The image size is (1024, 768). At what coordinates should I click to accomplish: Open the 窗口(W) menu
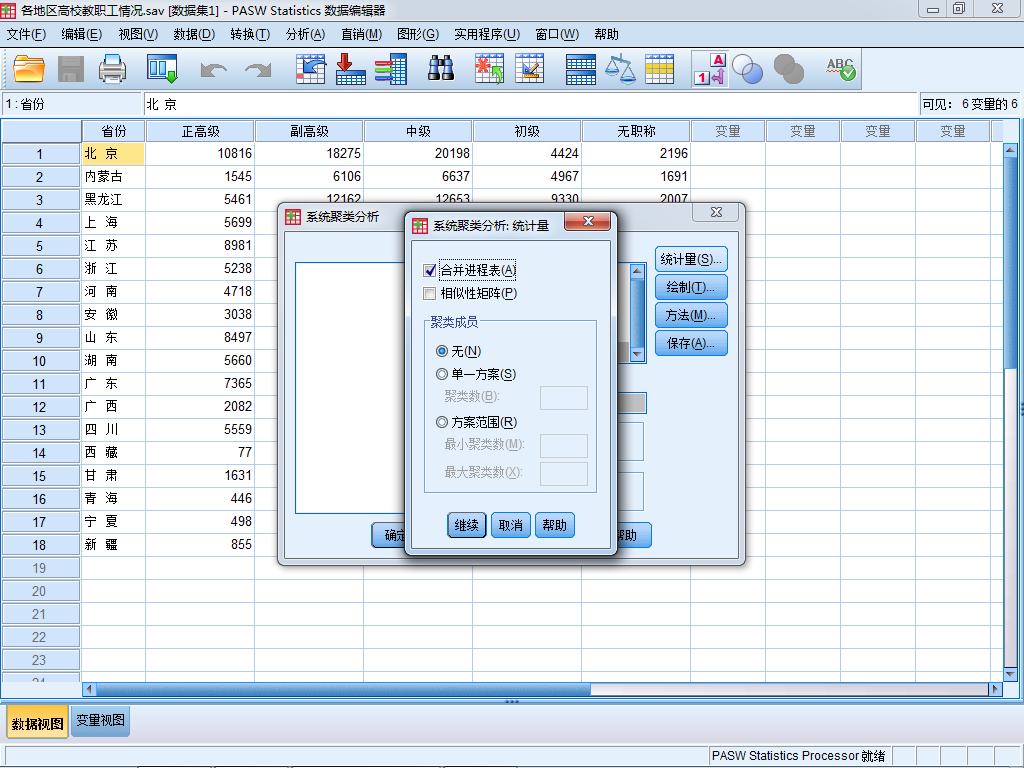(557, 35)
